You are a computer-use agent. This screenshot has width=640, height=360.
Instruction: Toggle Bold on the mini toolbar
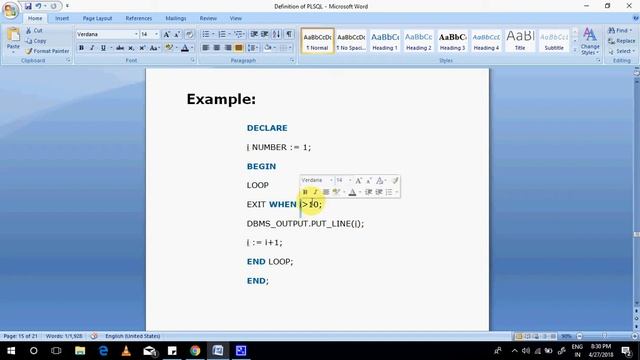[x=305, y=192]
